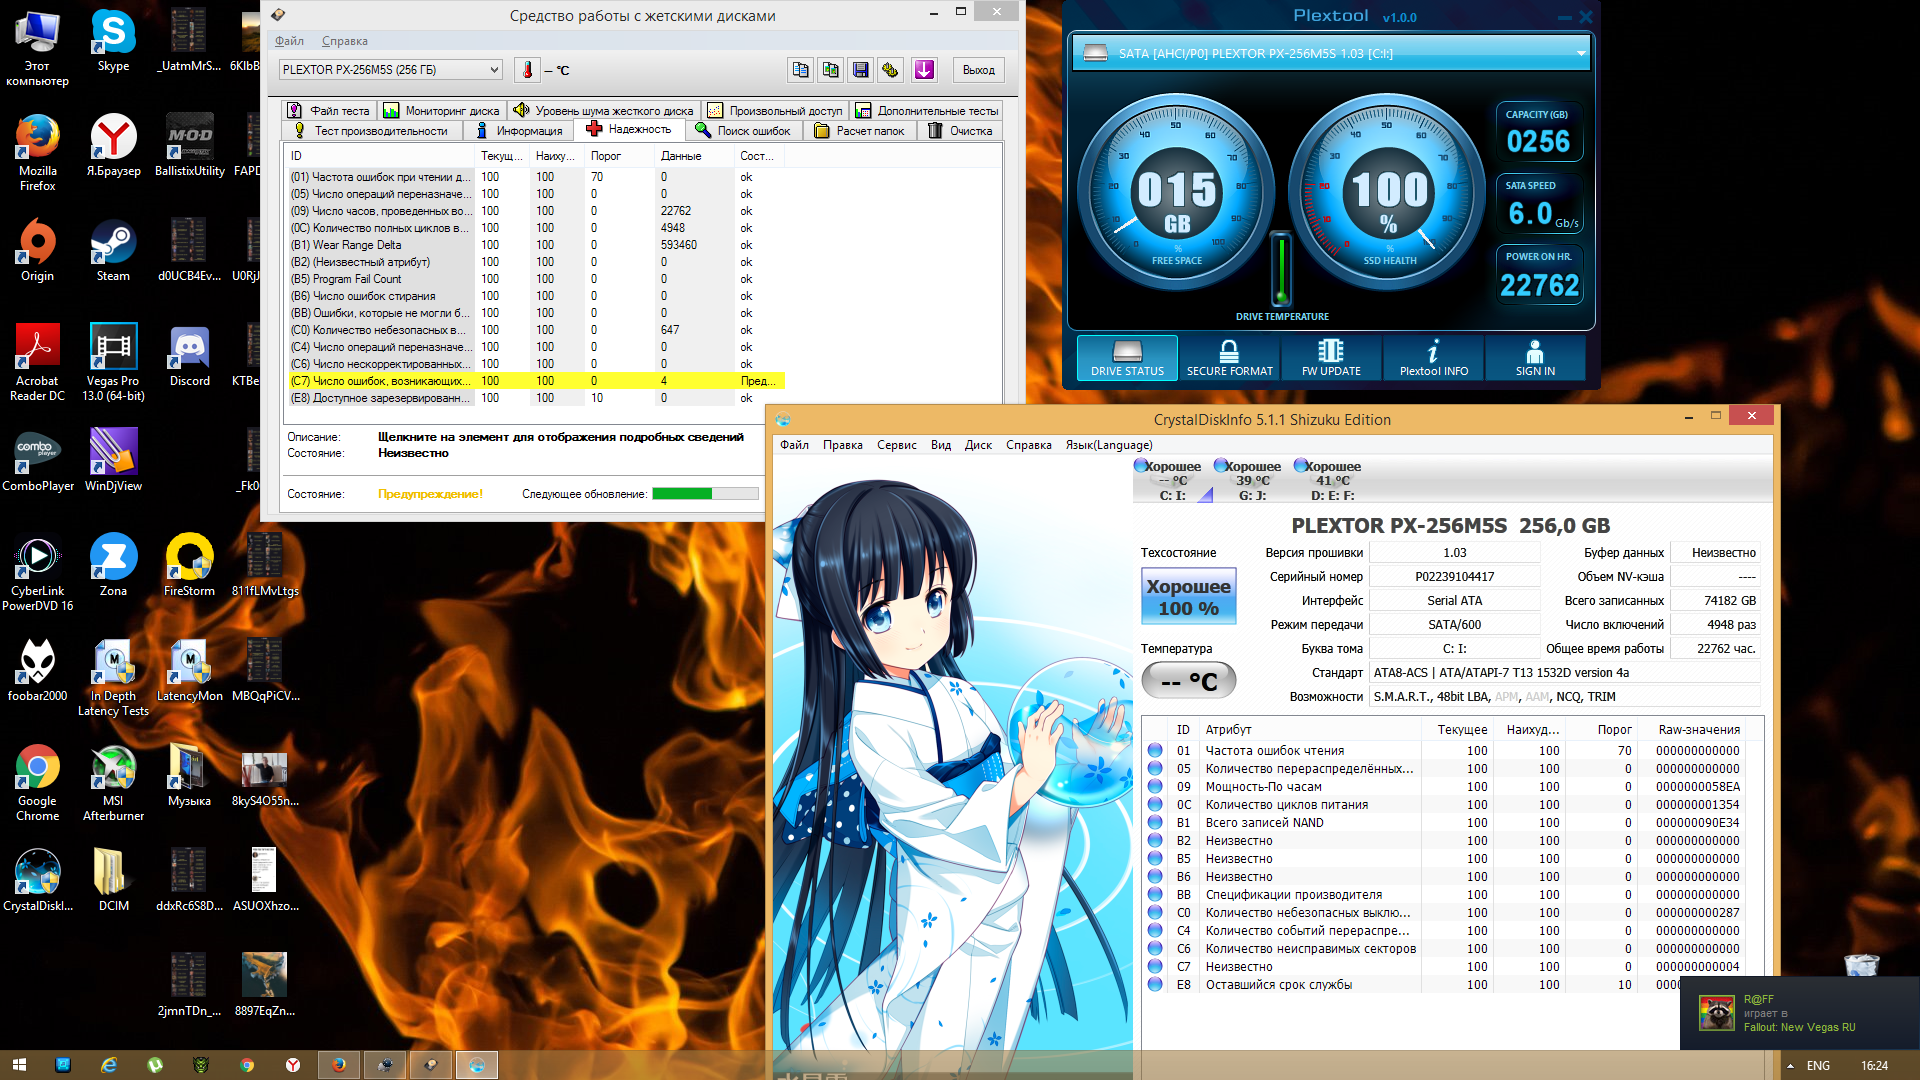Expand the PLEXTOR PX-256M5S drive combo box
The image size is (1920, 1080).
click(494, 70)
